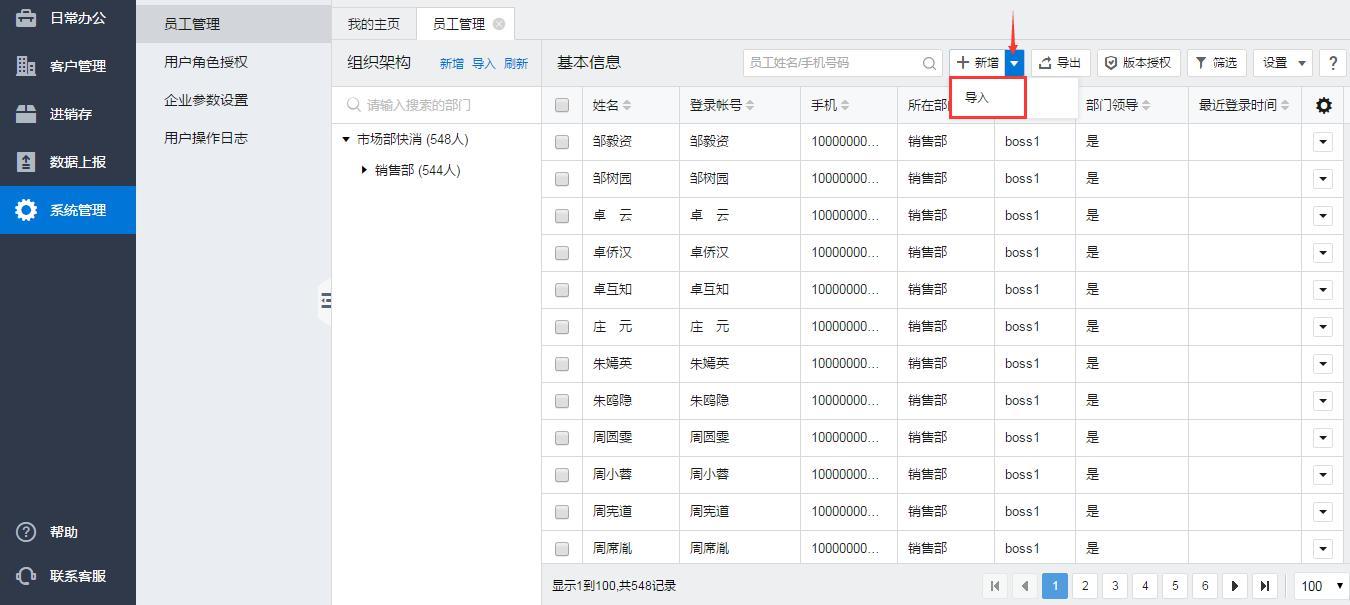Open 数据上报 in the sidebar

[68, 162]
